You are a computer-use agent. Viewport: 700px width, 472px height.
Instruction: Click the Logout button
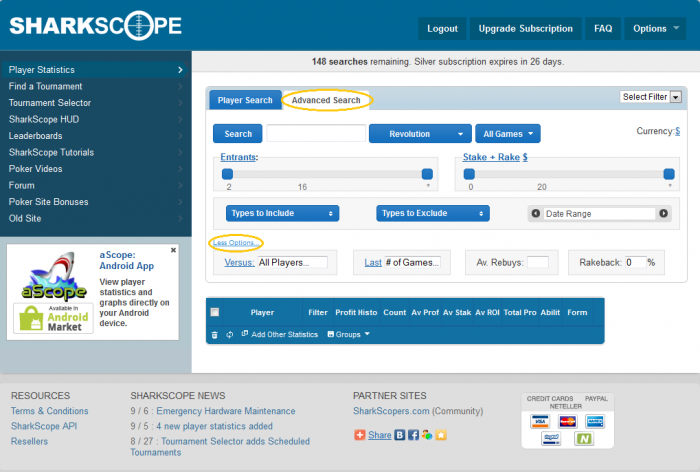click(442, 29)
